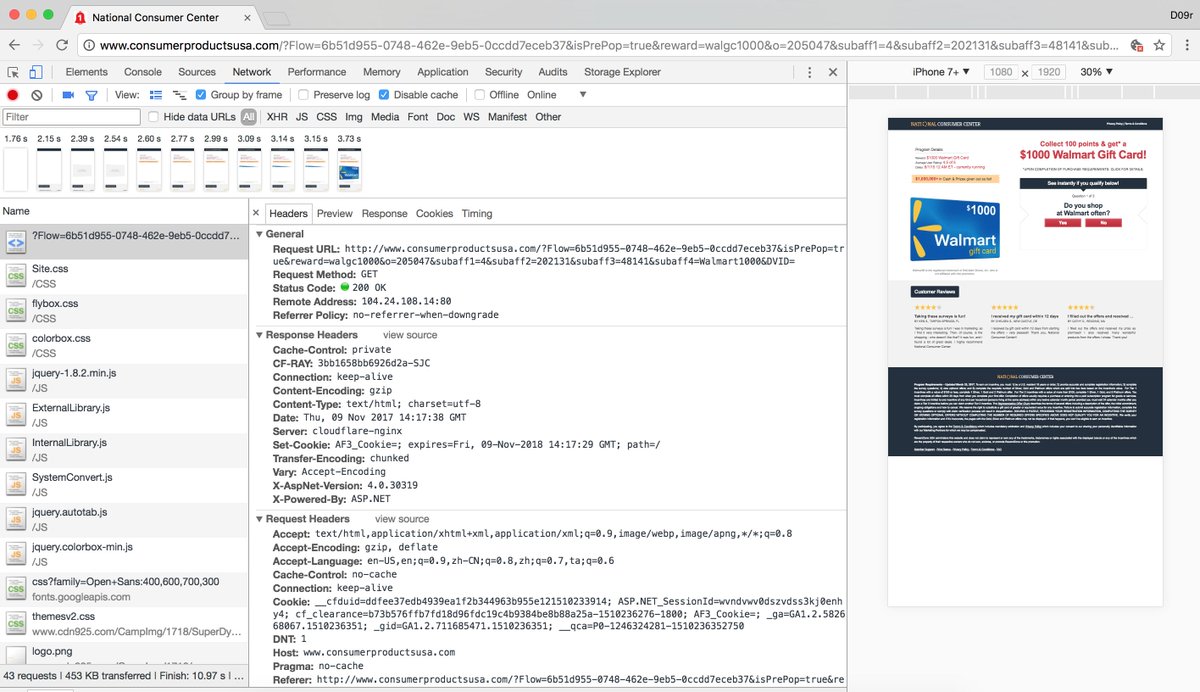Open the Online throttling dropdown
The width and height of the screenshot is (1200, 692).
[x=557, y=95]
